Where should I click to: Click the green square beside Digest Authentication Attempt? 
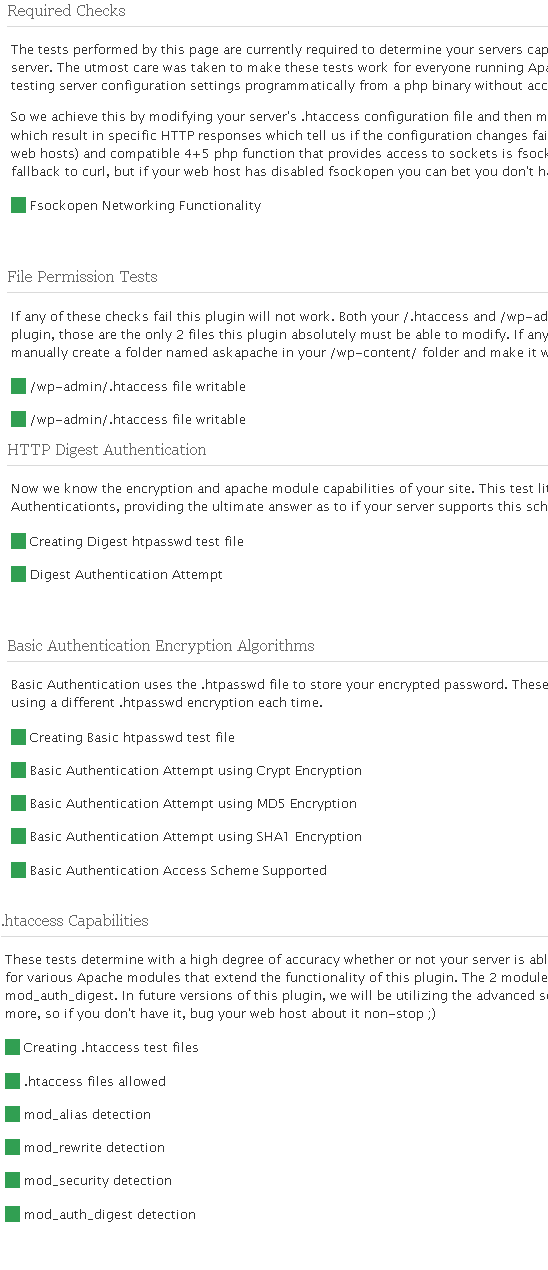[18, 574]
